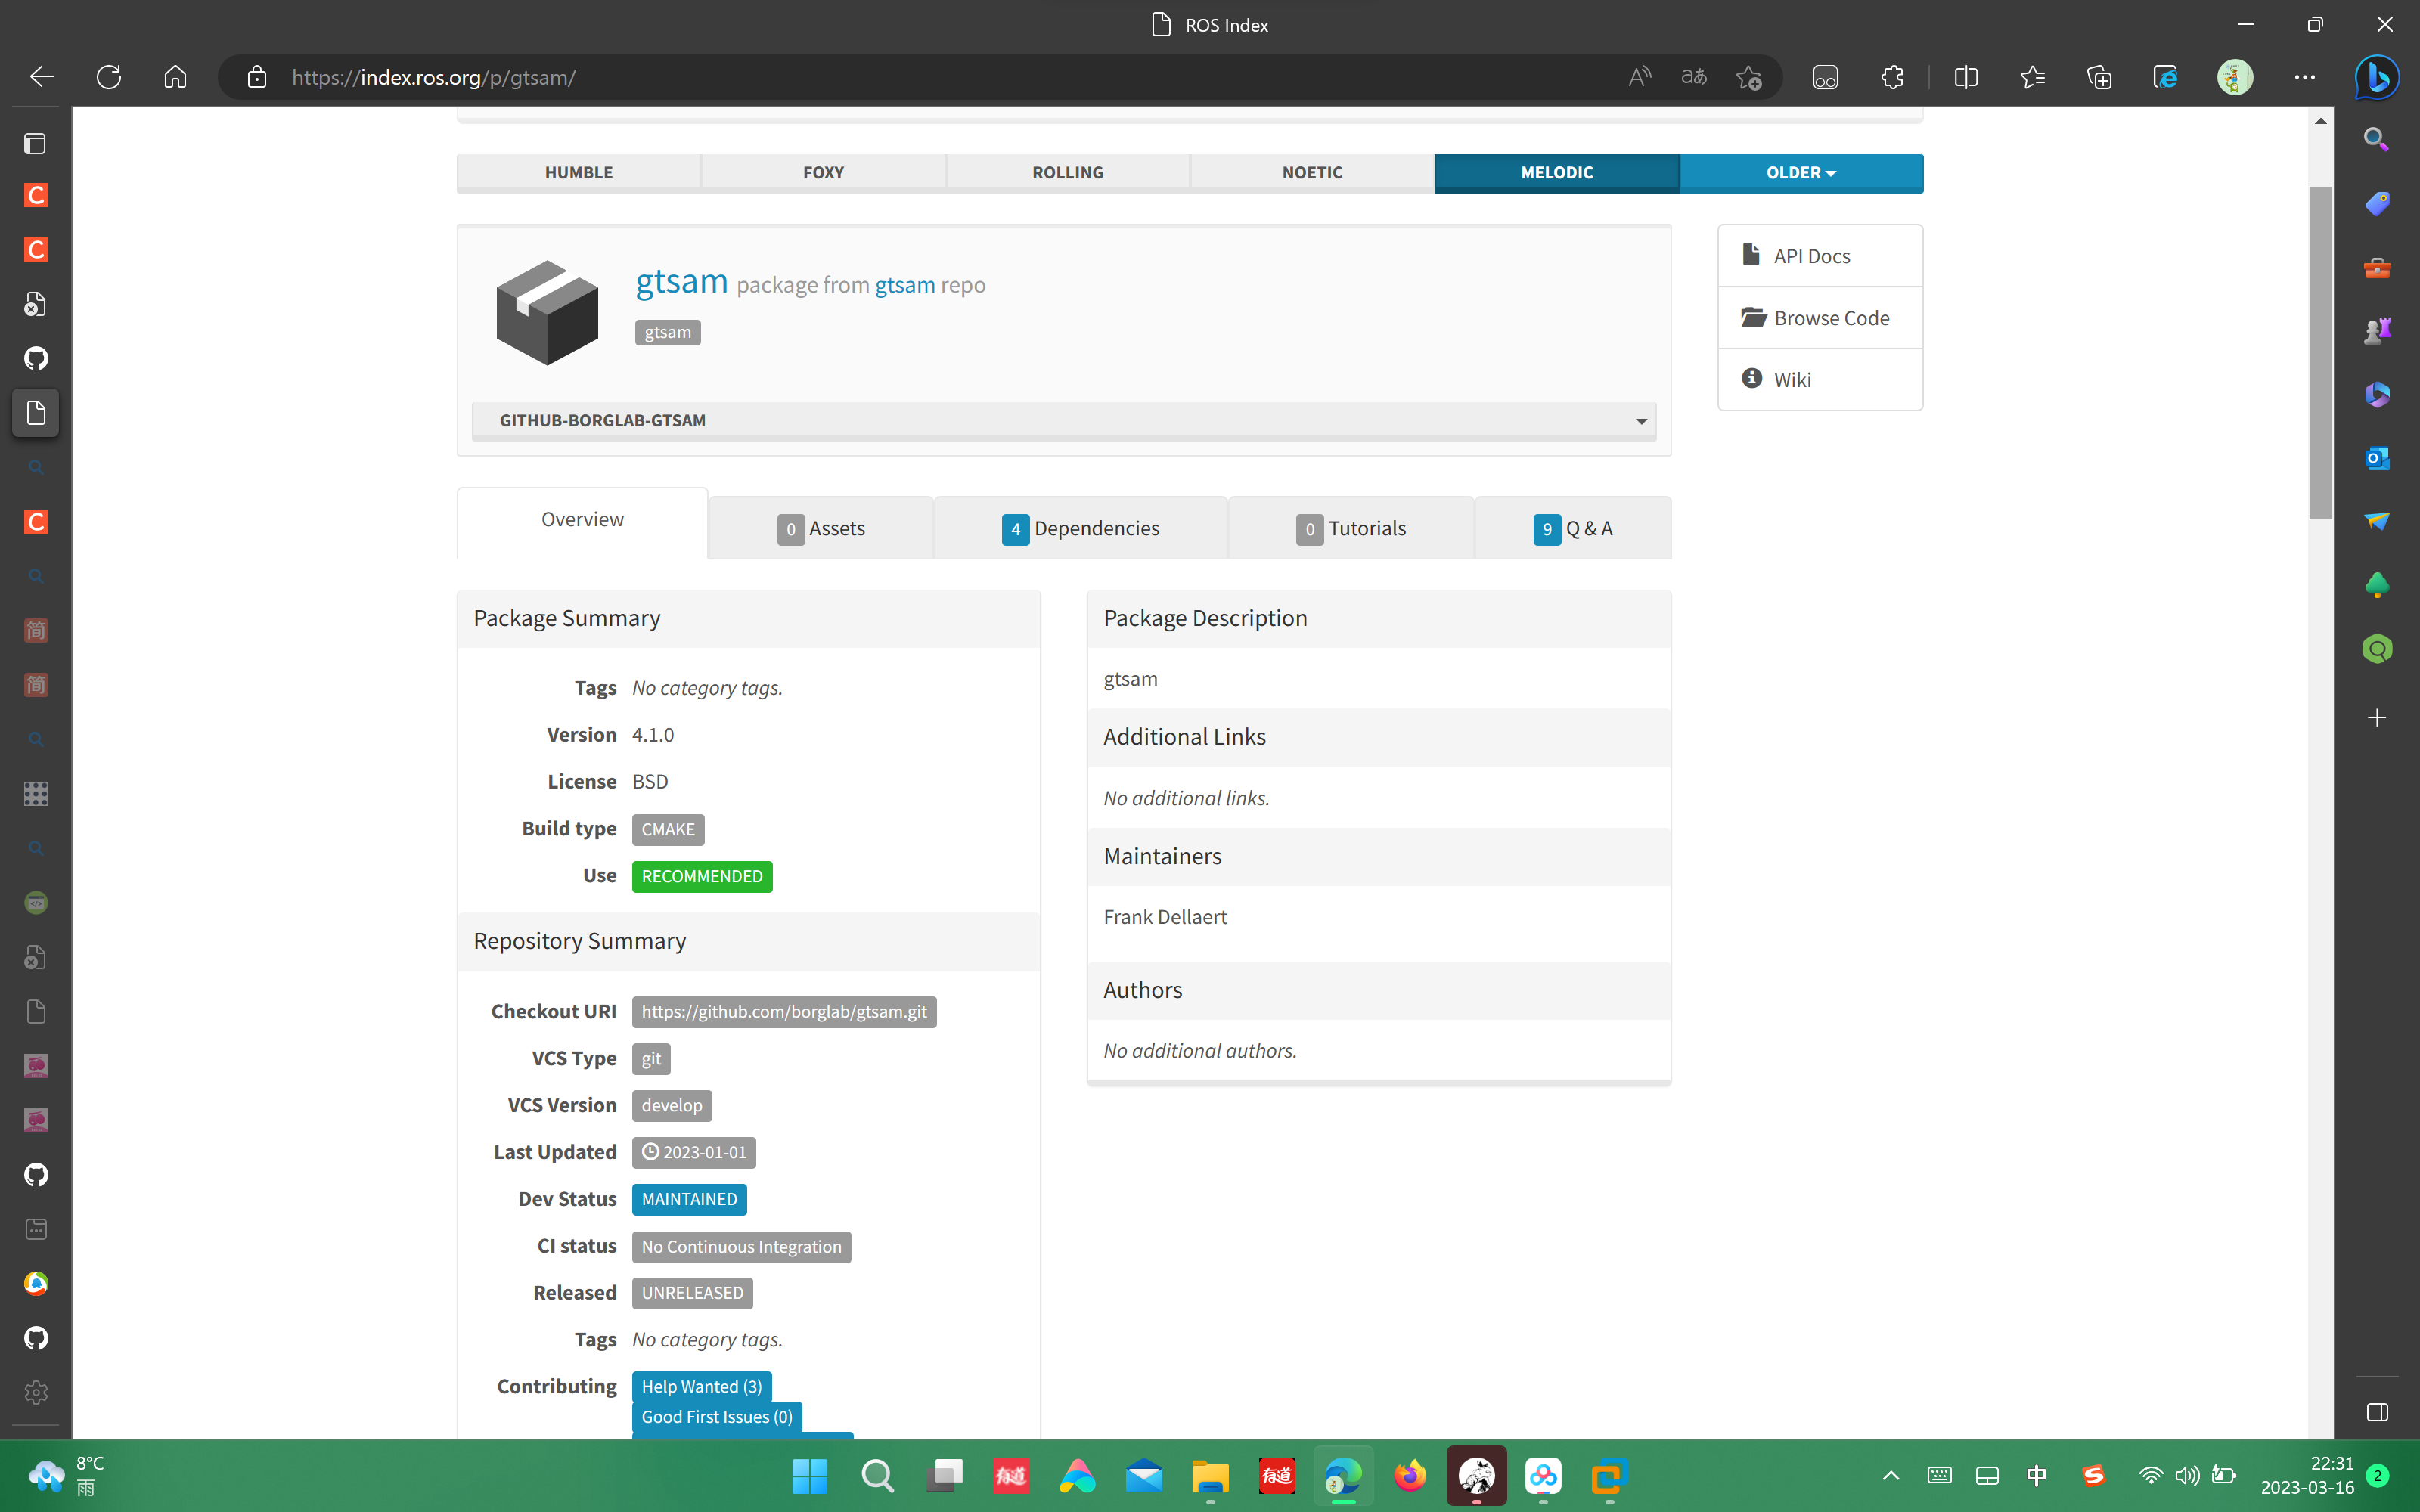Switch to the Overview tab
2420x1512 pixels.
(582, 520)
